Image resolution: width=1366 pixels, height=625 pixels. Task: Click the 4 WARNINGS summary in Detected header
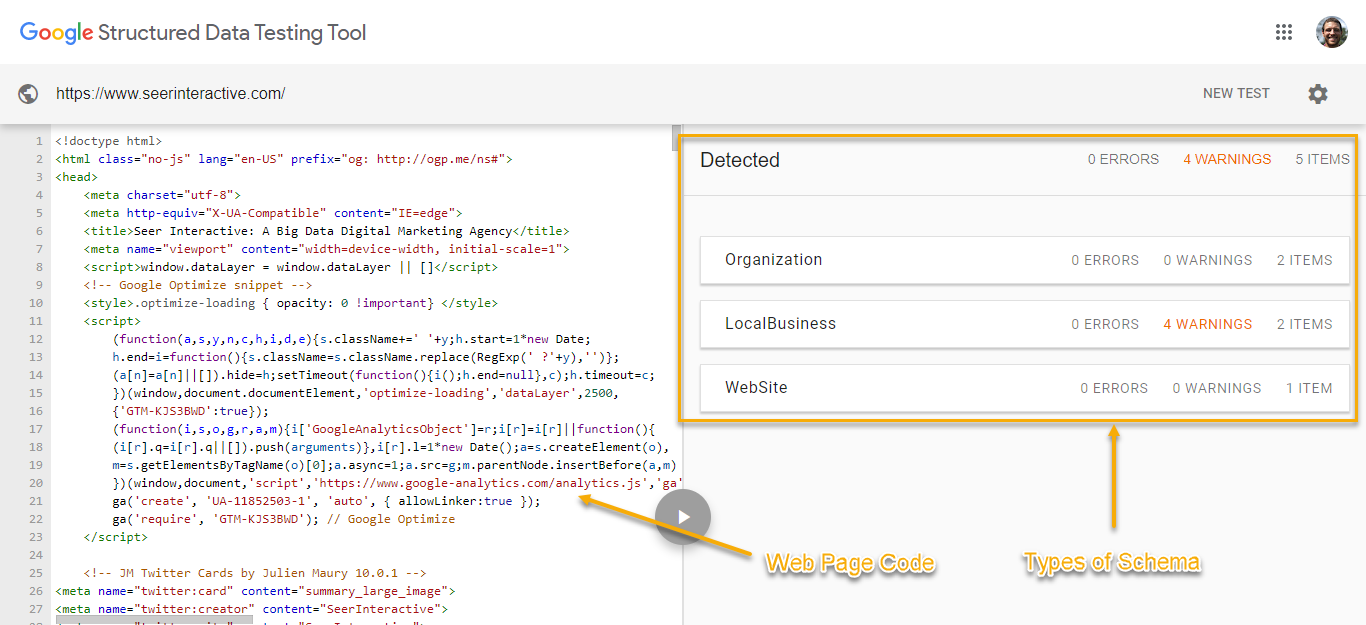click(x=1227, y=159)
